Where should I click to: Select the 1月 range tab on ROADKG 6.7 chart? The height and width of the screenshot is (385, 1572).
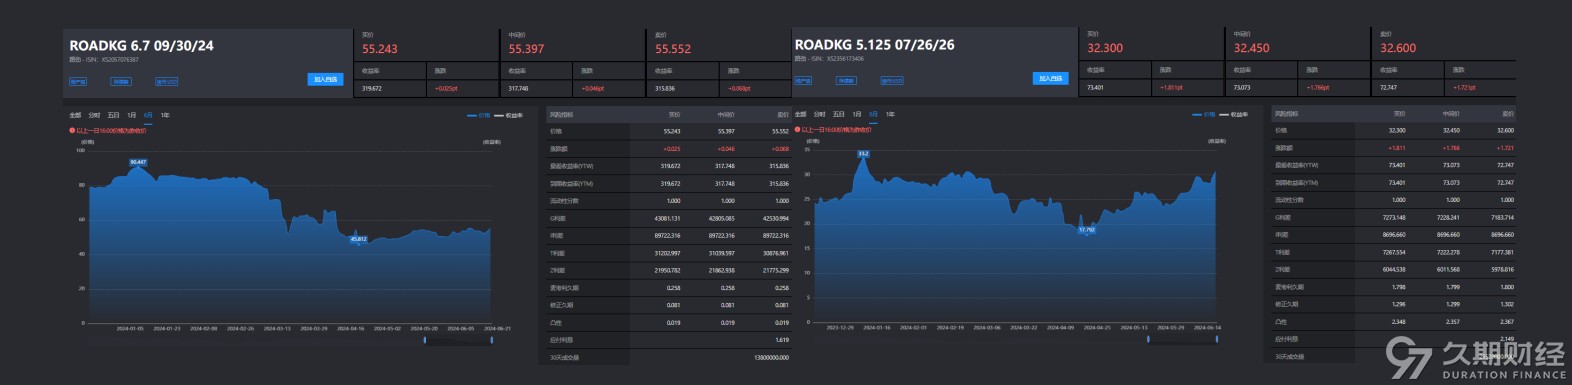pyautogui.click(x=131, y=115)
